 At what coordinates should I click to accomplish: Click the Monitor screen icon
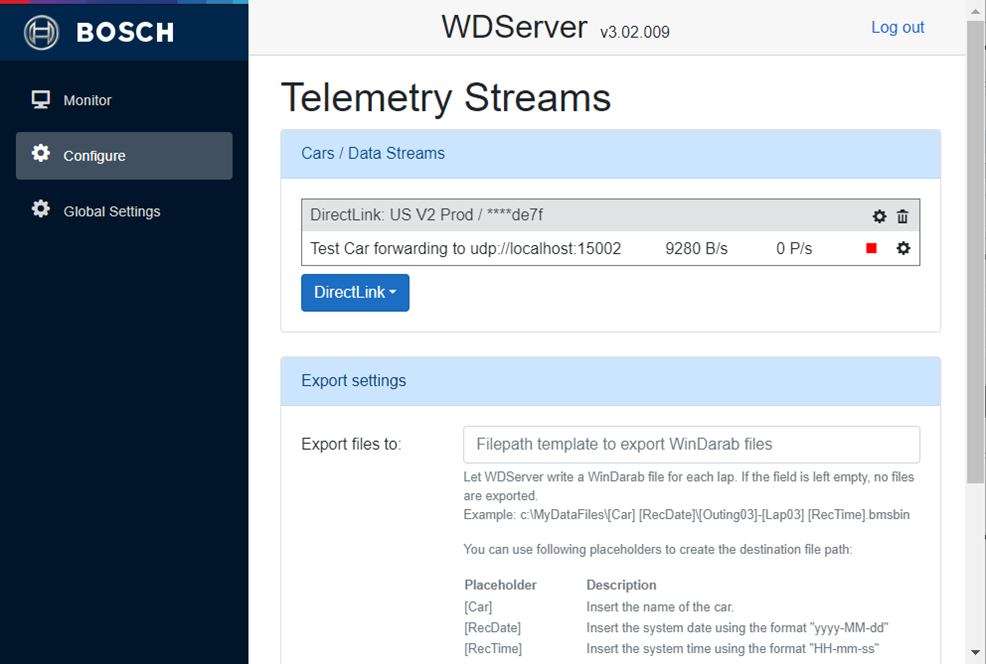(x=41, y=99)
